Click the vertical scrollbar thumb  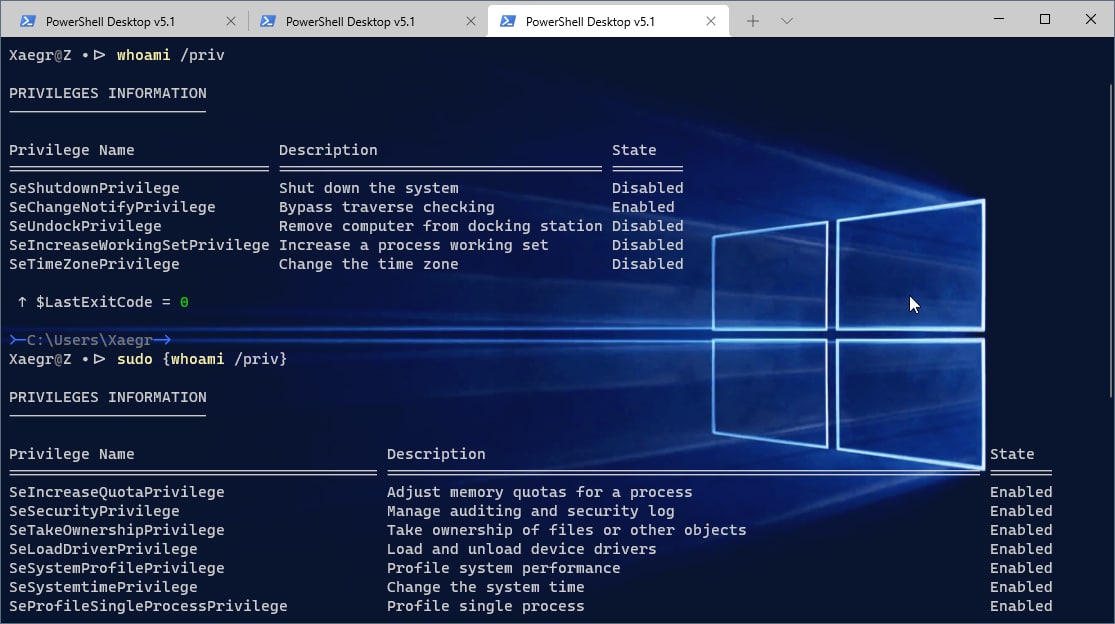(1110, 240)
